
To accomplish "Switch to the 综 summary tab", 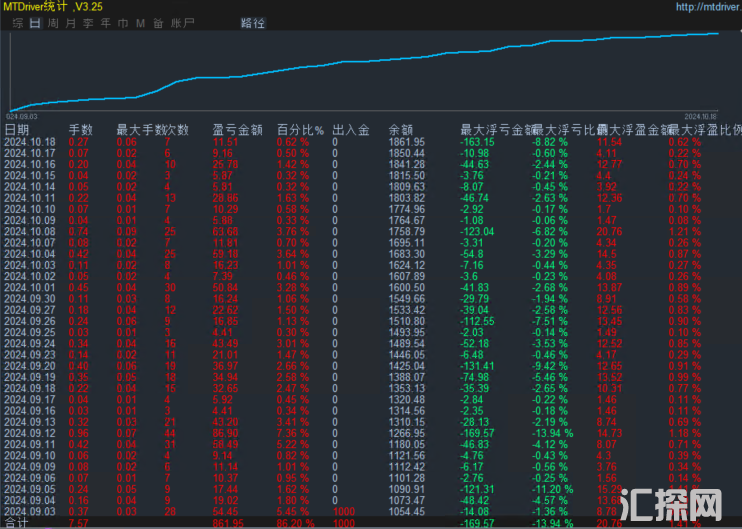I will click(17, 22).
